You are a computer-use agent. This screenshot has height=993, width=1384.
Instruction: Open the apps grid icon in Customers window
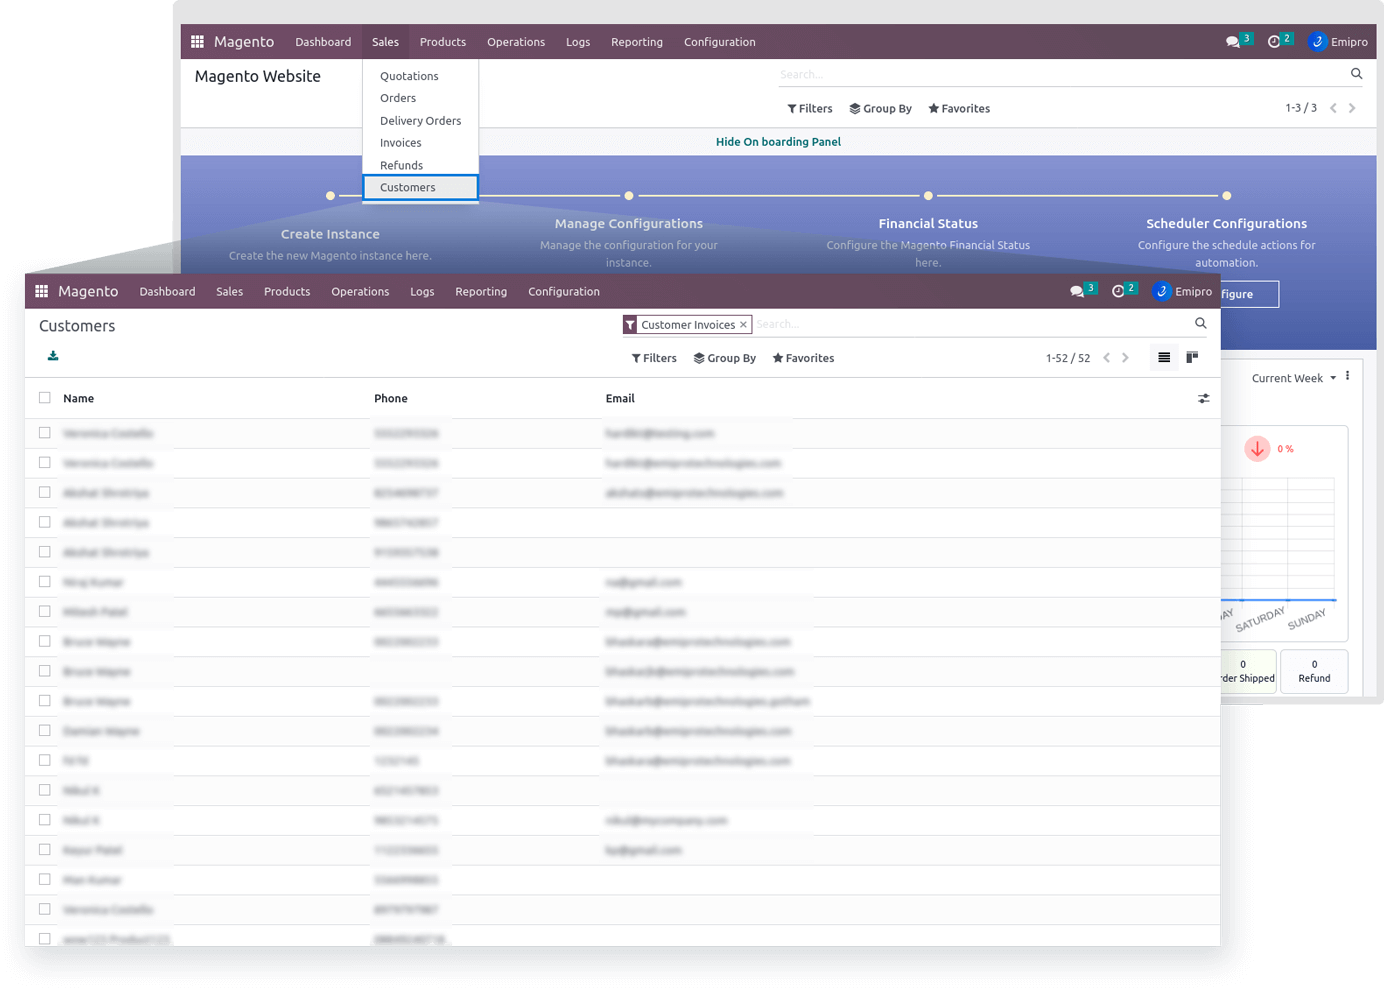pyautogui.click(x=42, y=291)
